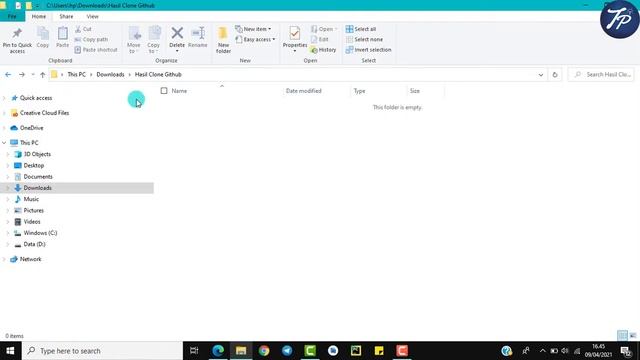Image resolution: width=640 pixels, height=360 pixels.
Task: Open the File menu tab
Action: click(x=12, y=16)
